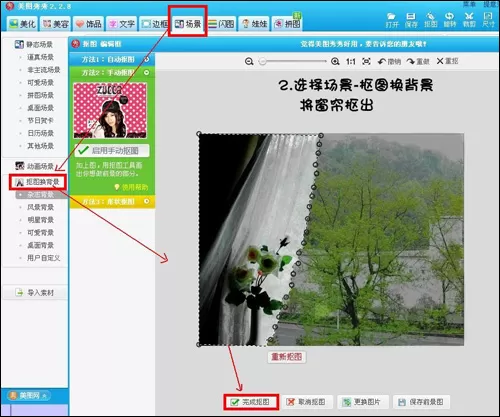Select 非主流场景 in sidebar list

[43, 70]
